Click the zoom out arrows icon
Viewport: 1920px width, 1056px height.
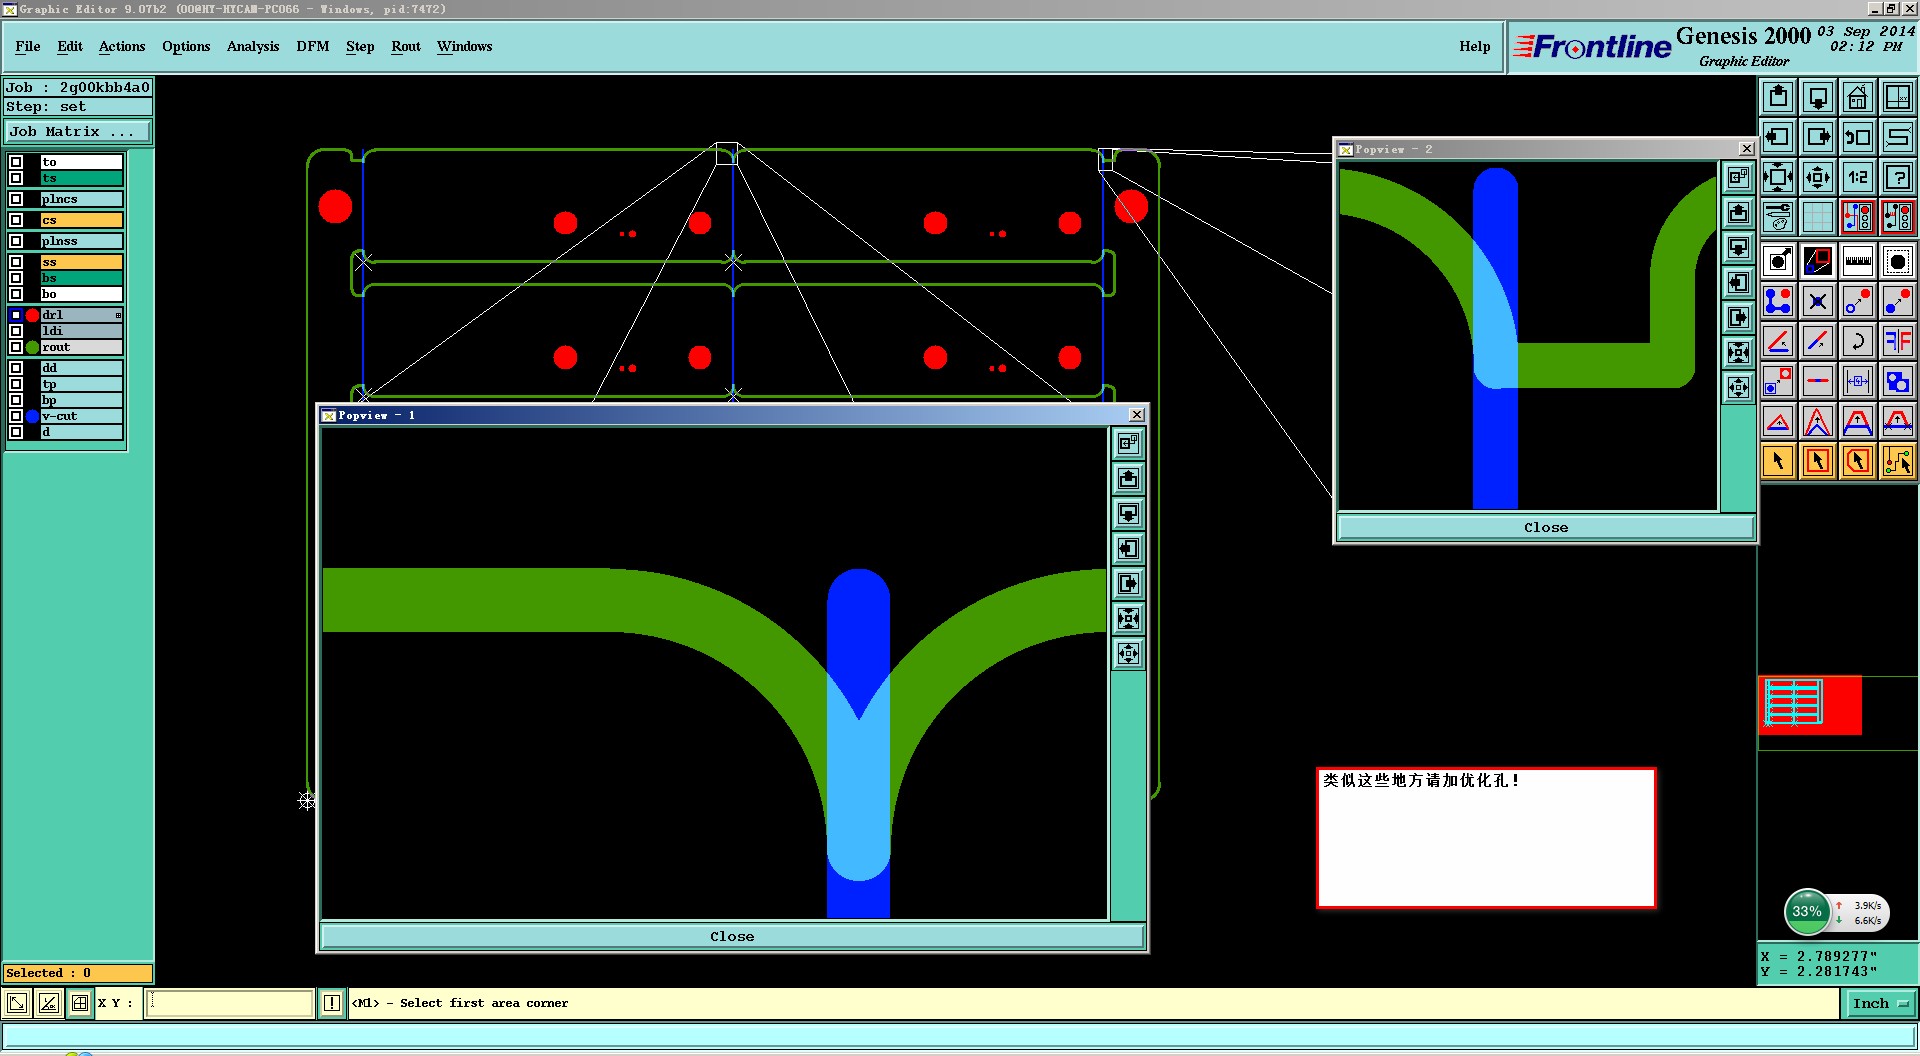1818,177
